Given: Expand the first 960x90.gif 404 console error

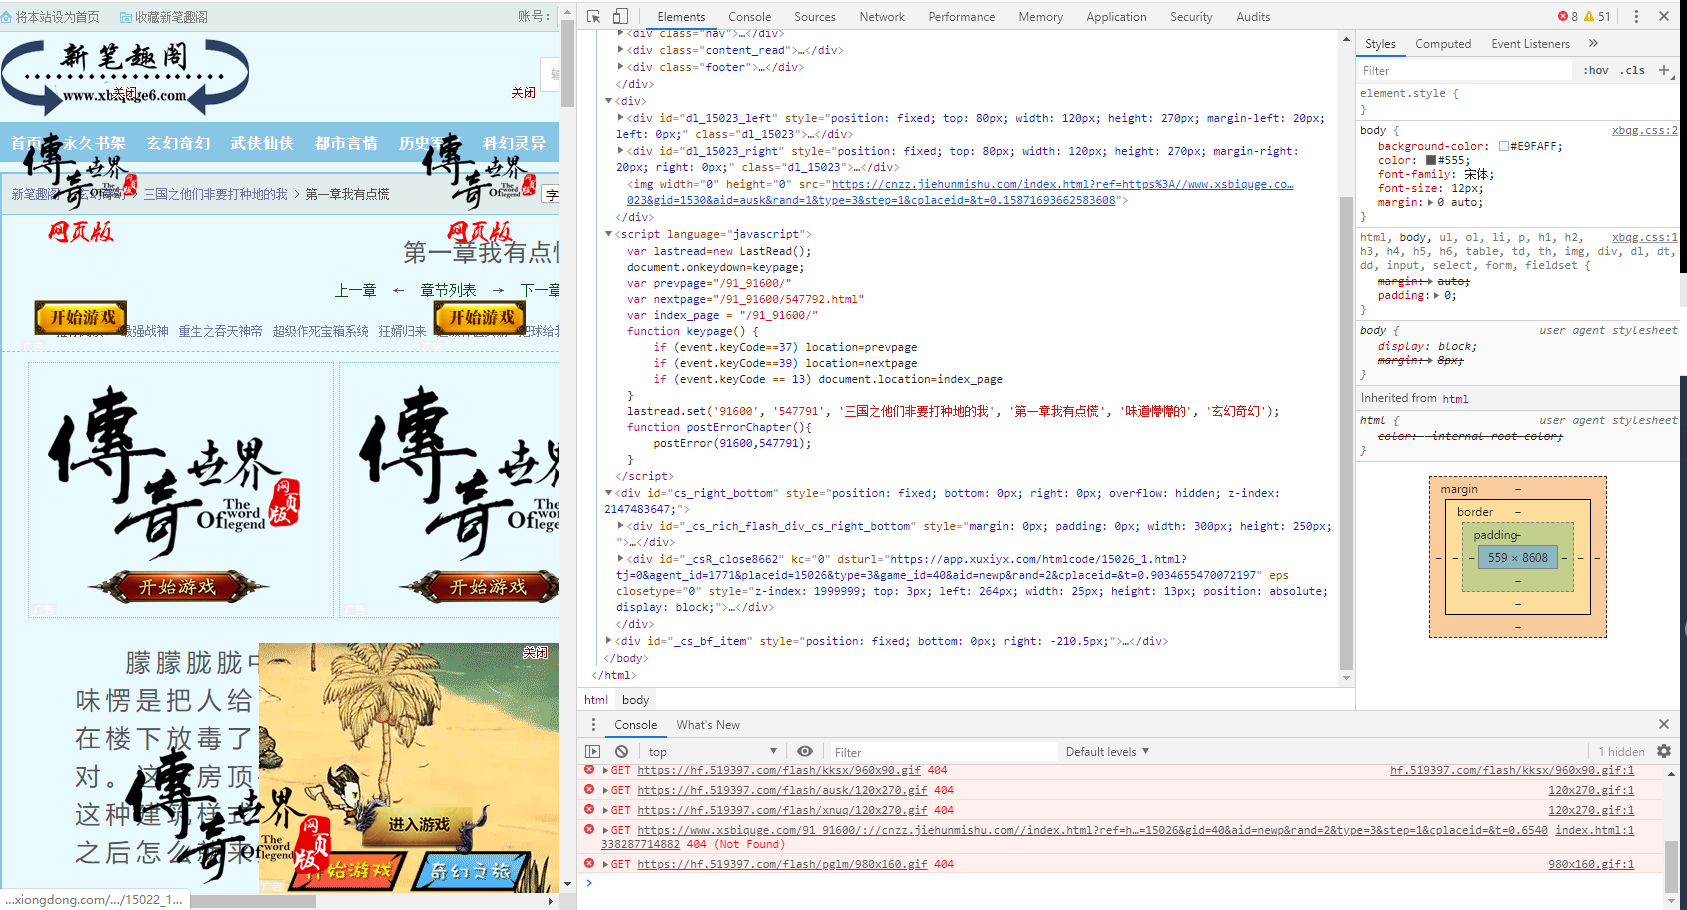Looking at the screenshot, I should [604, 770].
